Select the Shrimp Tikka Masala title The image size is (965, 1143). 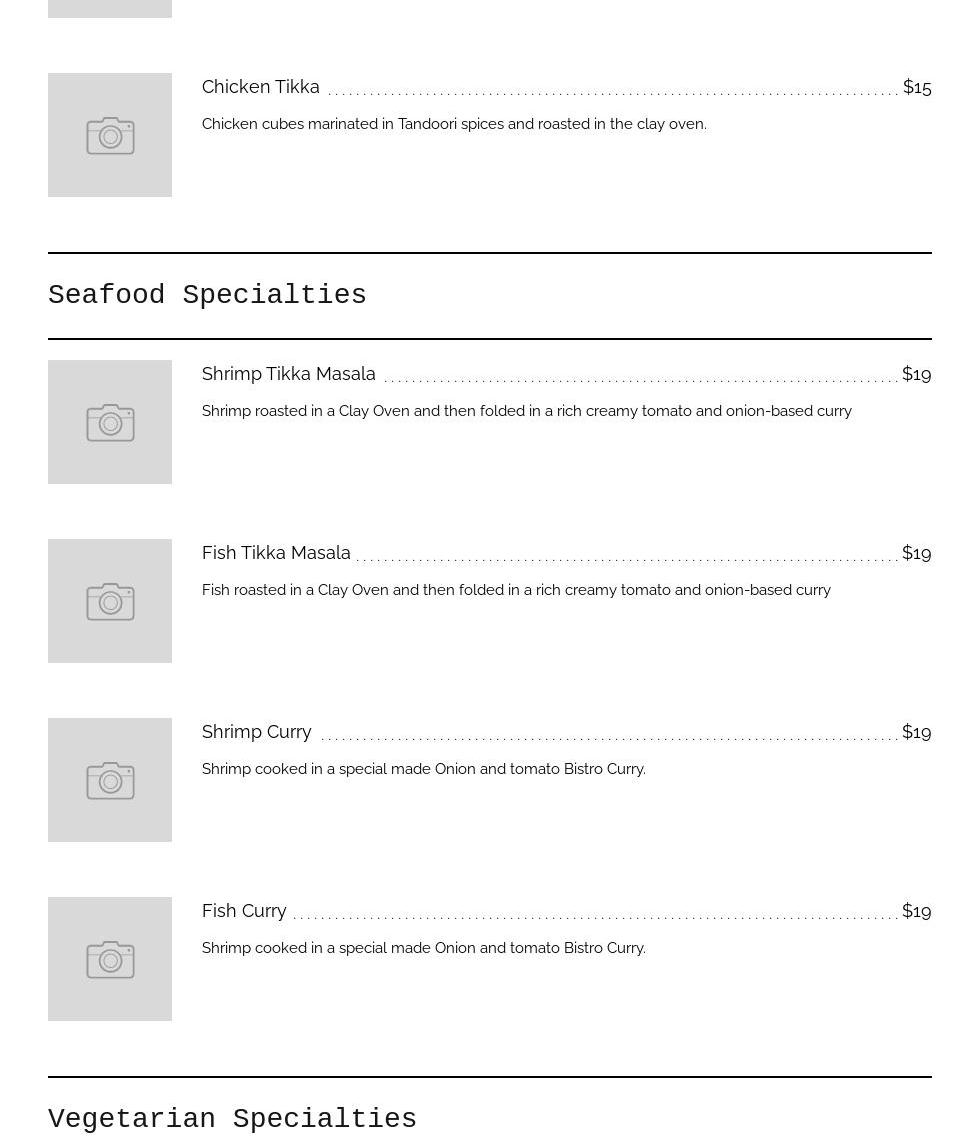pos(289,374)
